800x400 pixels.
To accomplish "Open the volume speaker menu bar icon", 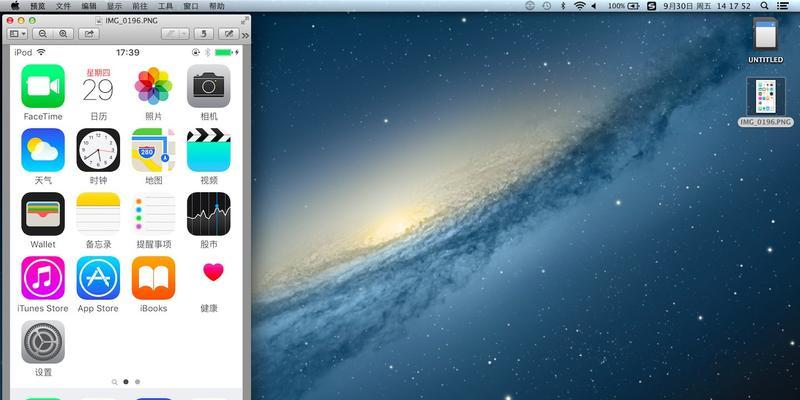I will tap(594, 6).
